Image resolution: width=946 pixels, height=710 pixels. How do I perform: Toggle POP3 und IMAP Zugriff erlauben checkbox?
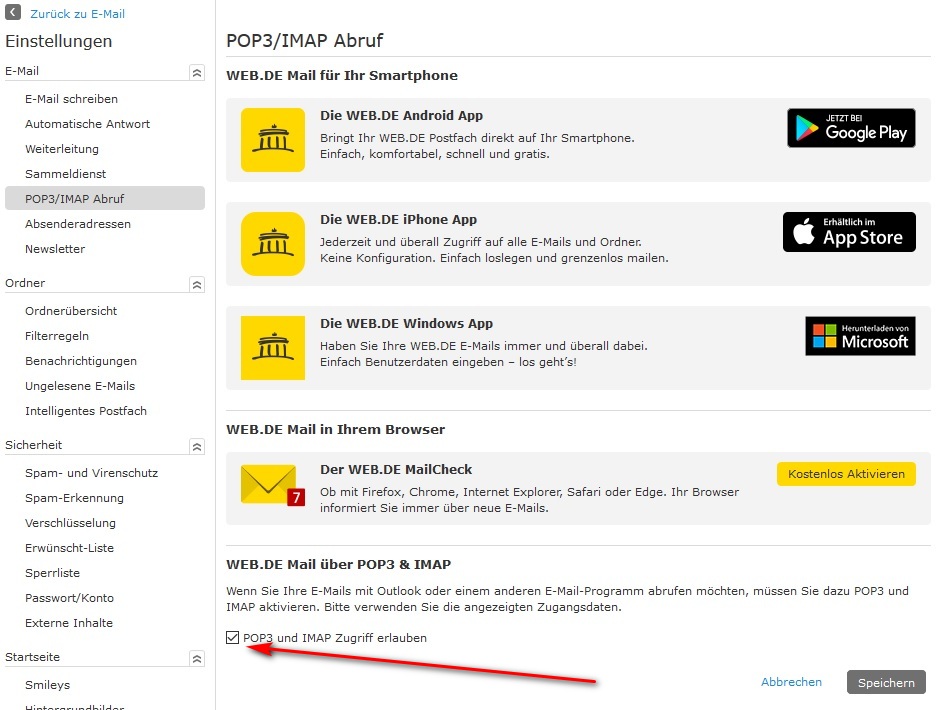[233, 638]
